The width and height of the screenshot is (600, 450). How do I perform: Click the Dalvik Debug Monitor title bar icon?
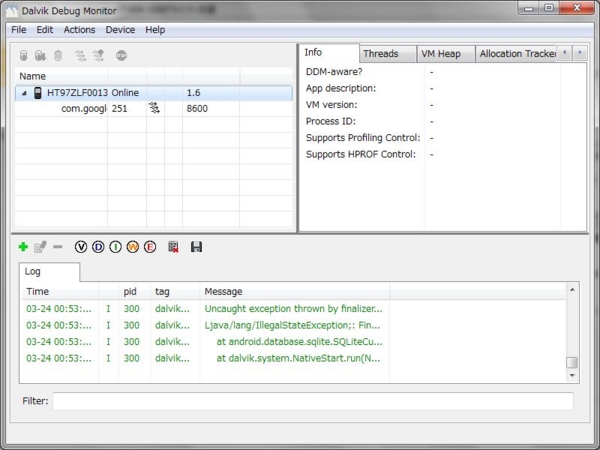12,11
